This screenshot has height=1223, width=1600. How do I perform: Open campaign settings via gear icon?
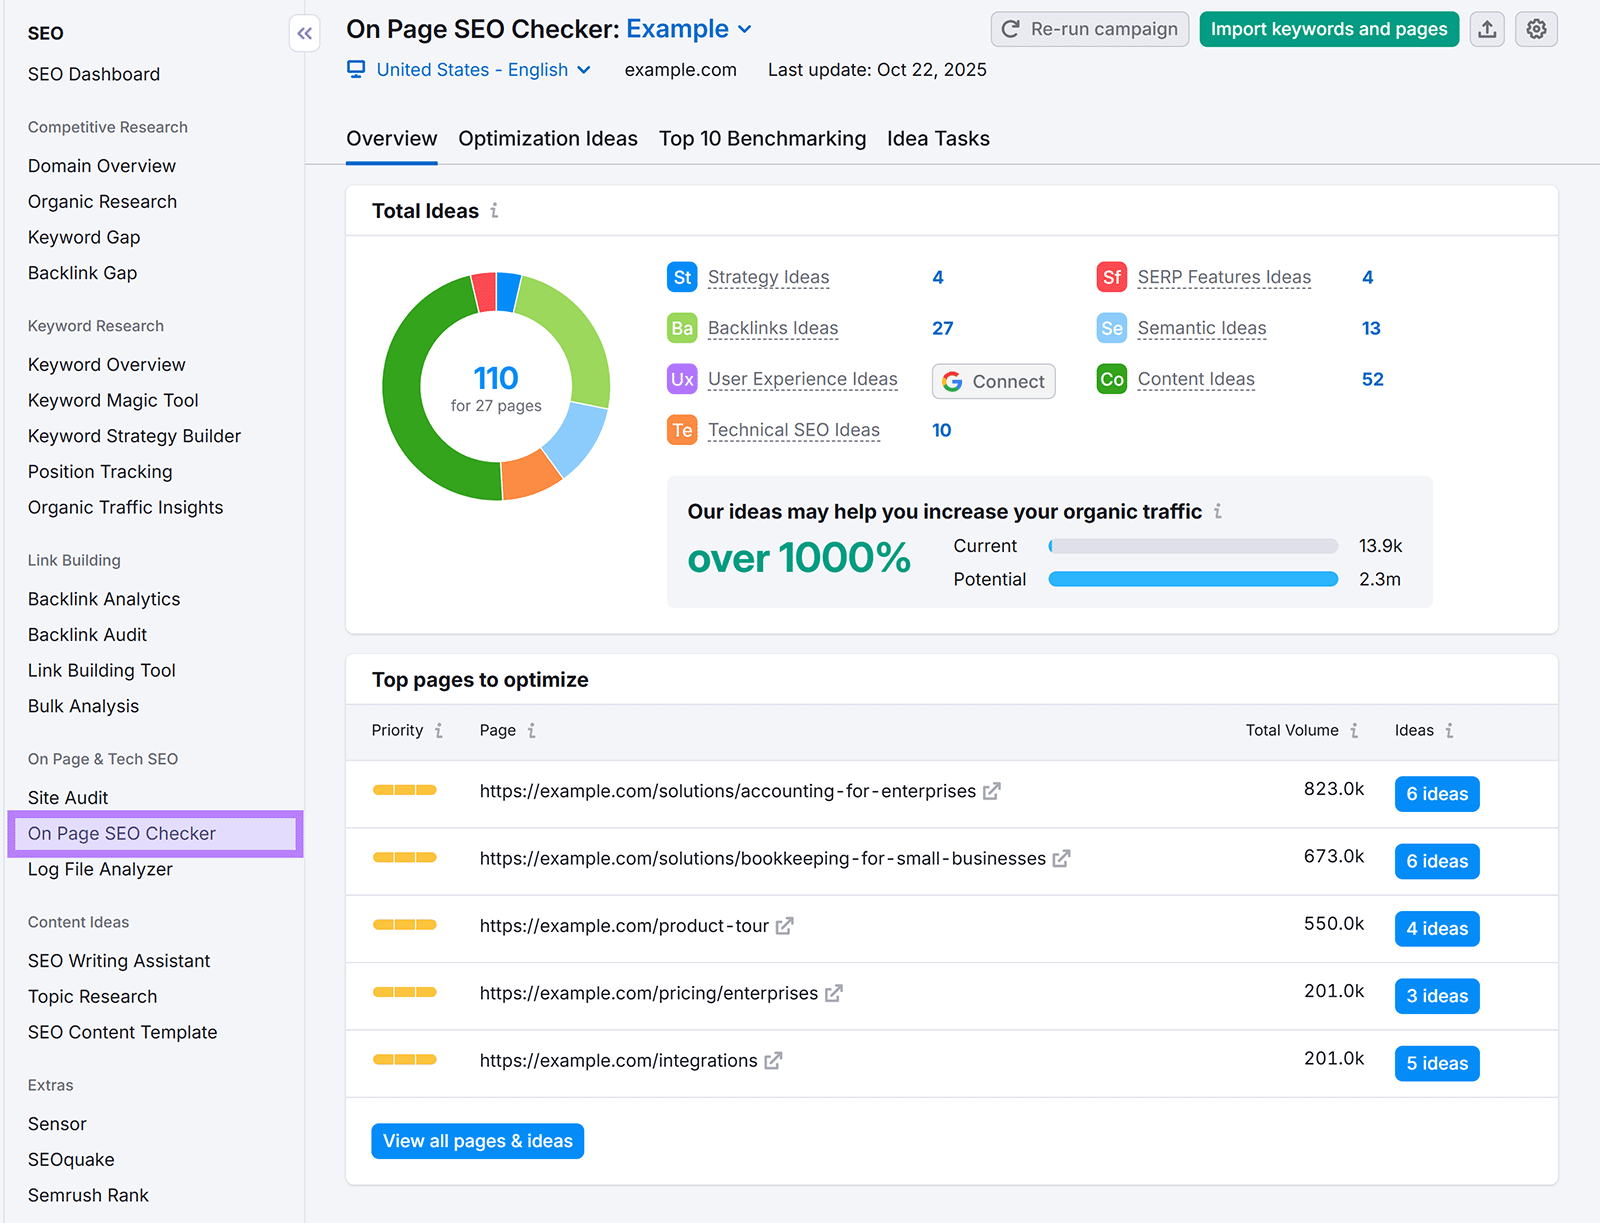(1536, 29)
